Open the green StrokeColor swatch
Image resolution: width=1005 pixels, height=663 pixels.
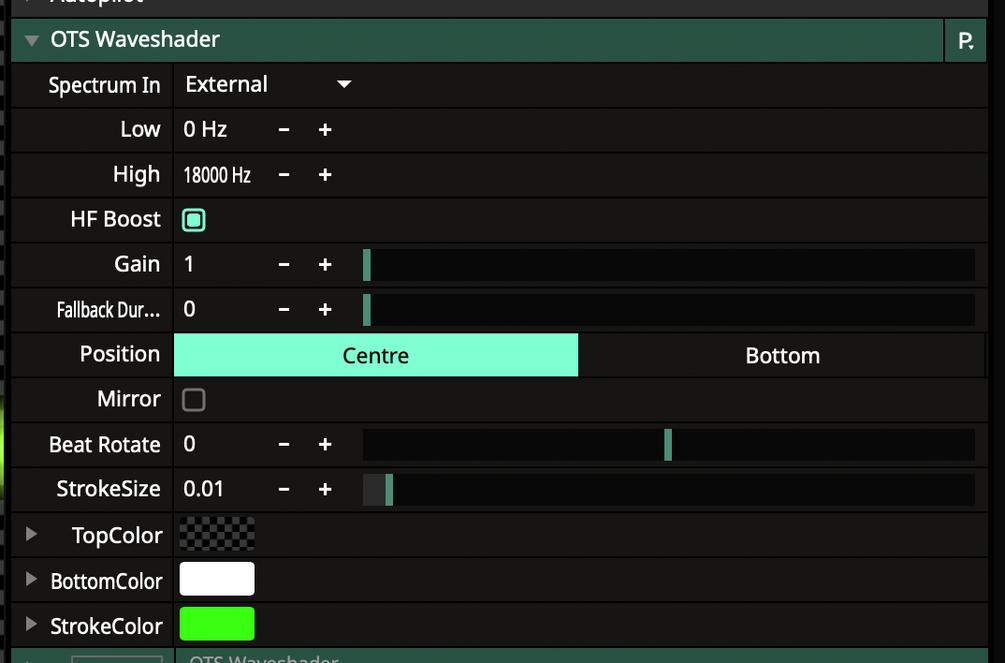(217, 625)
